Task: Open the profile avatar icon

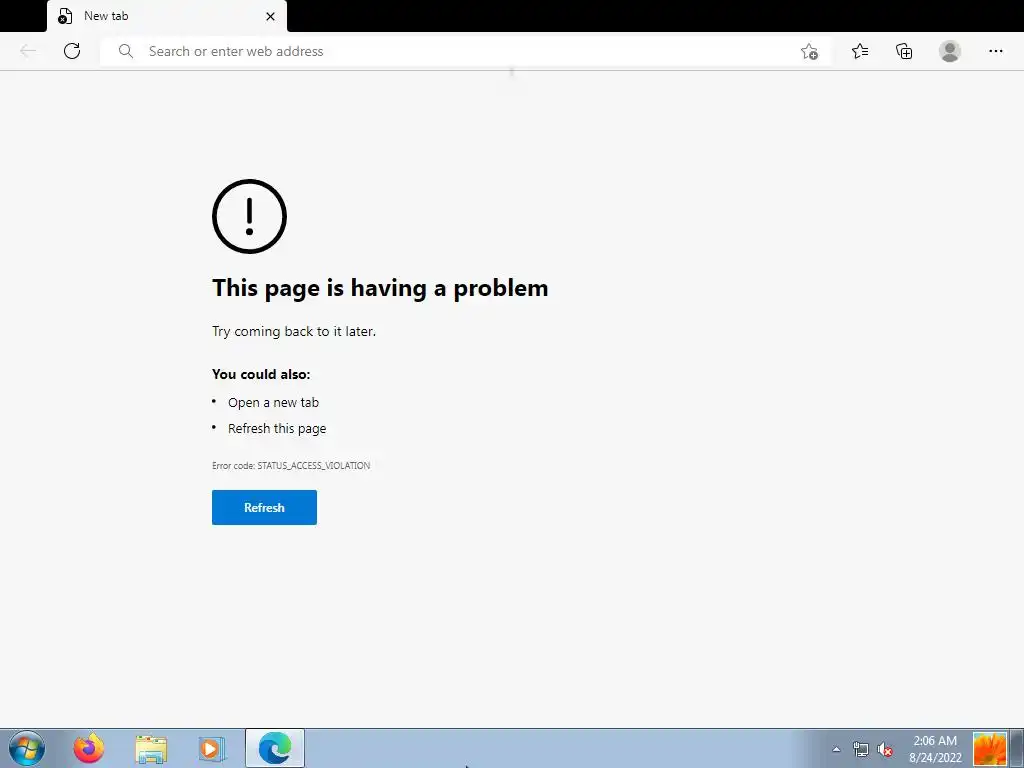Action: [950, 51]
